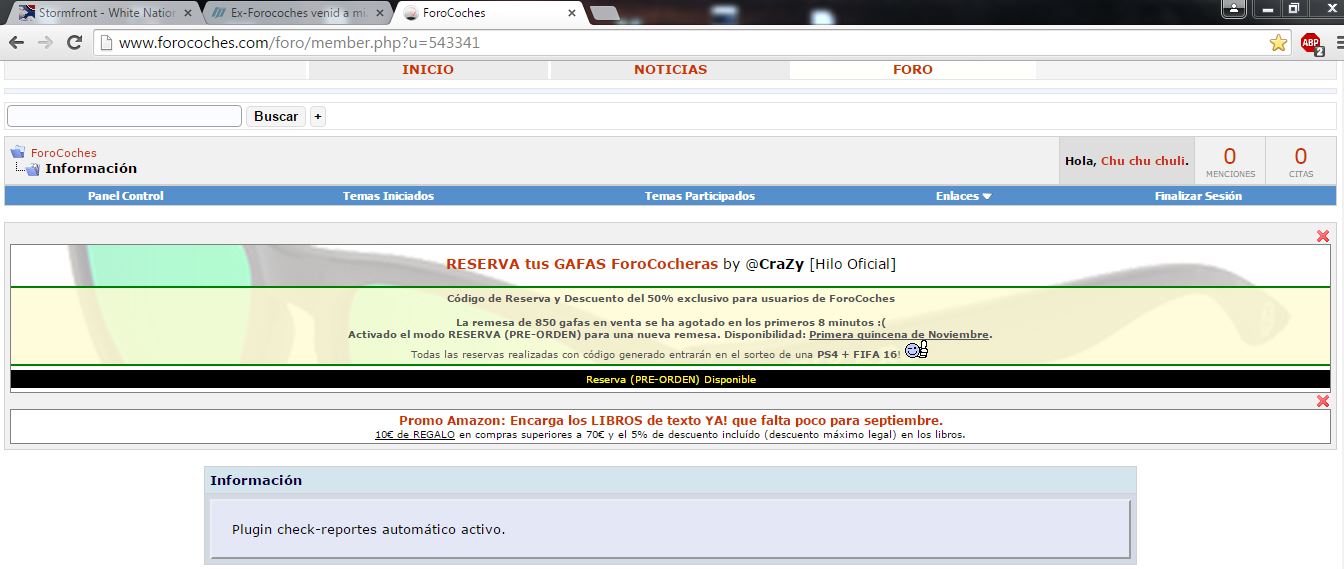The height and width of the screenshot is (569, 1344).
Task: Click Finalizar Sesión to log out
Action: [x=1198, y=196]
